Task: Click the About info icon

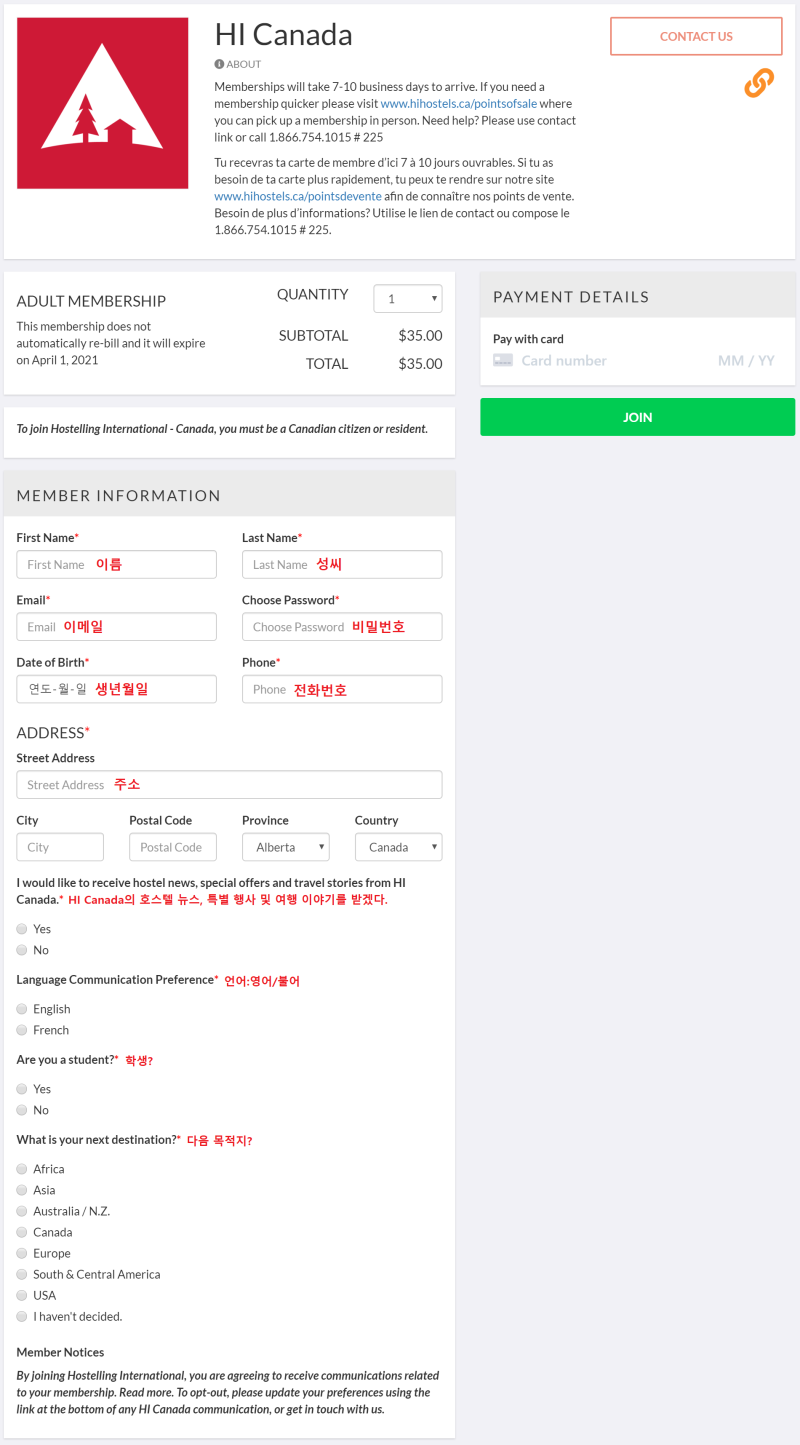Action: tap(219, 64)
